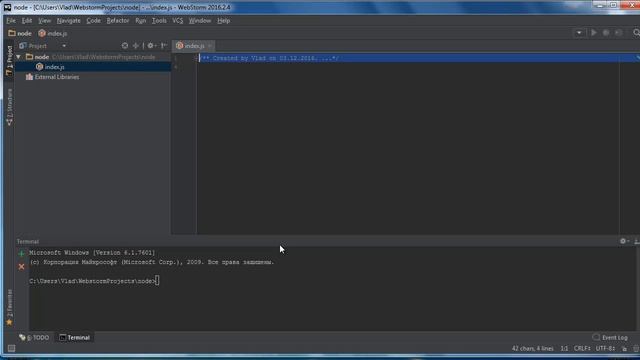Screen dimensions: 640x360
Task: Open the CRLF line separator selector
Action: 582,349
